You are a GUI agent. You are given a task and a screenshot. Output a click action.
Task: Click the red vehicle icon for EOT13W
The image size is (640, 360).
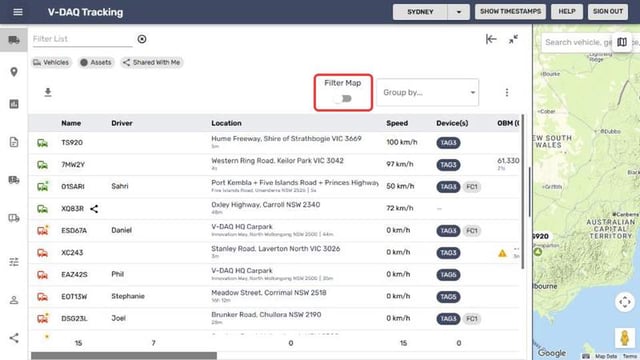(x=42, y=297)
